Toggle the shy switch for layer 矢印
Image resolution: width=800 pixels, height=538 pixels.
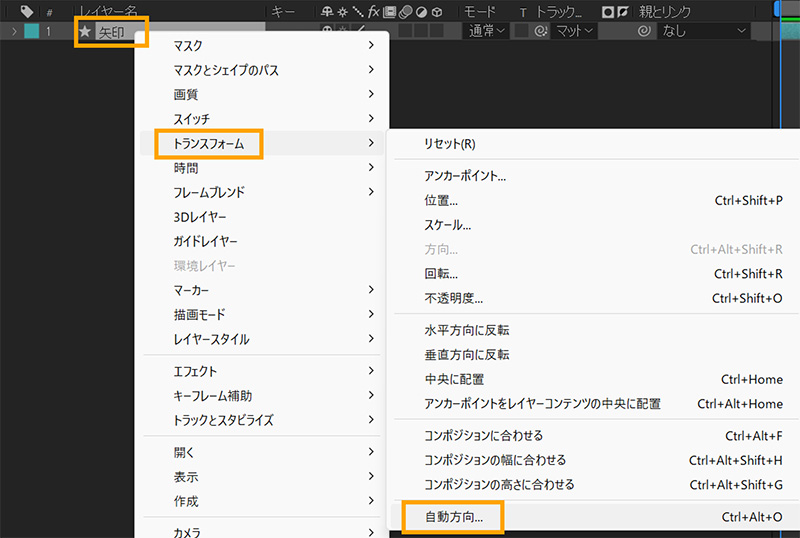click(x=326, y=30)
